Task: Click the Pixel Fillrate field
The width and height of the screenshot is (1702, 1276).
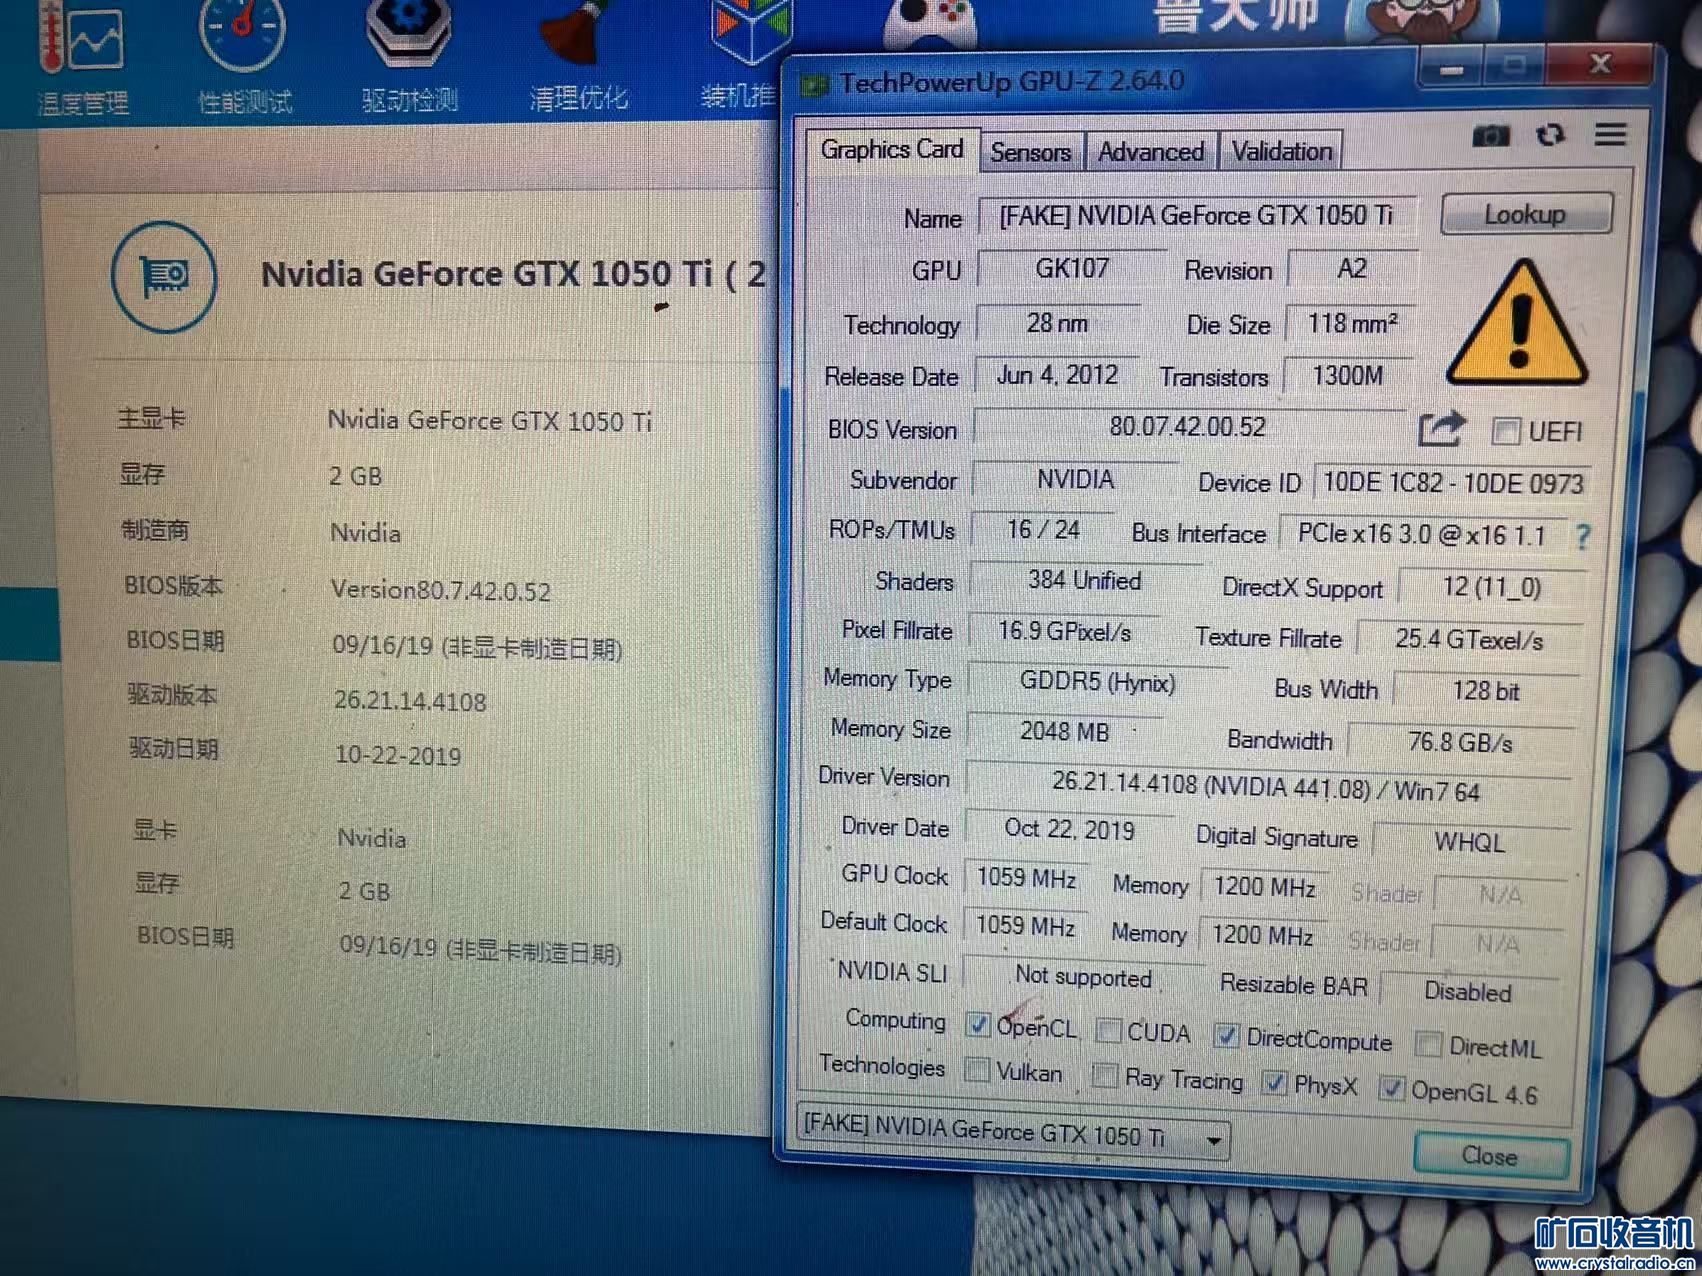Action: tap(1064, 632)
